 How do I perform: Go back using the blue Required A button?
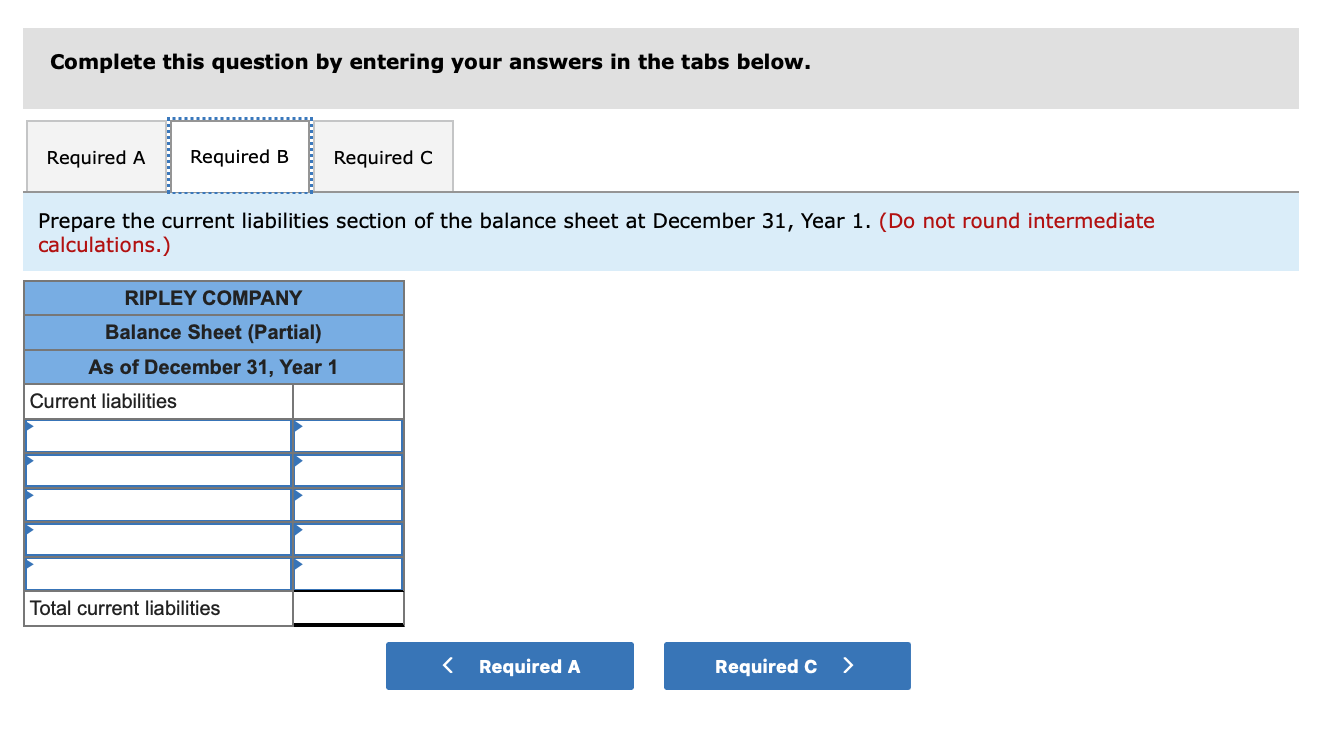point(510,666)
